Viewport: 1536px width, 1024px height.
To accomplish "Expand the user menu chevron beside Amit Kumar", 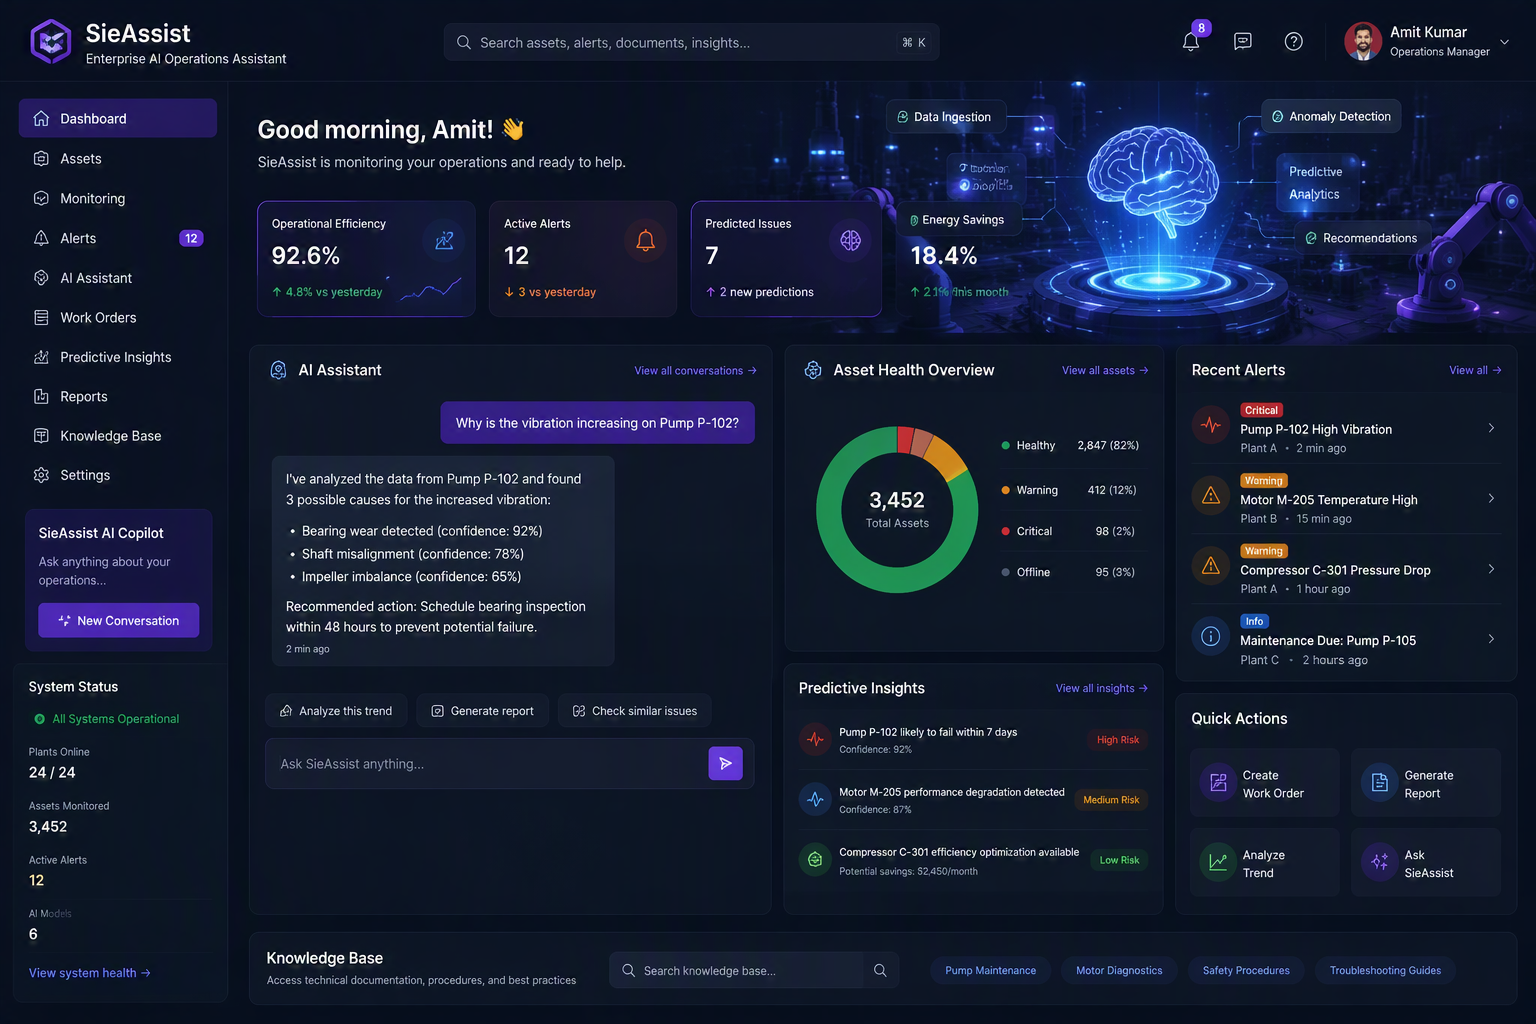I will coord(1504,42).
